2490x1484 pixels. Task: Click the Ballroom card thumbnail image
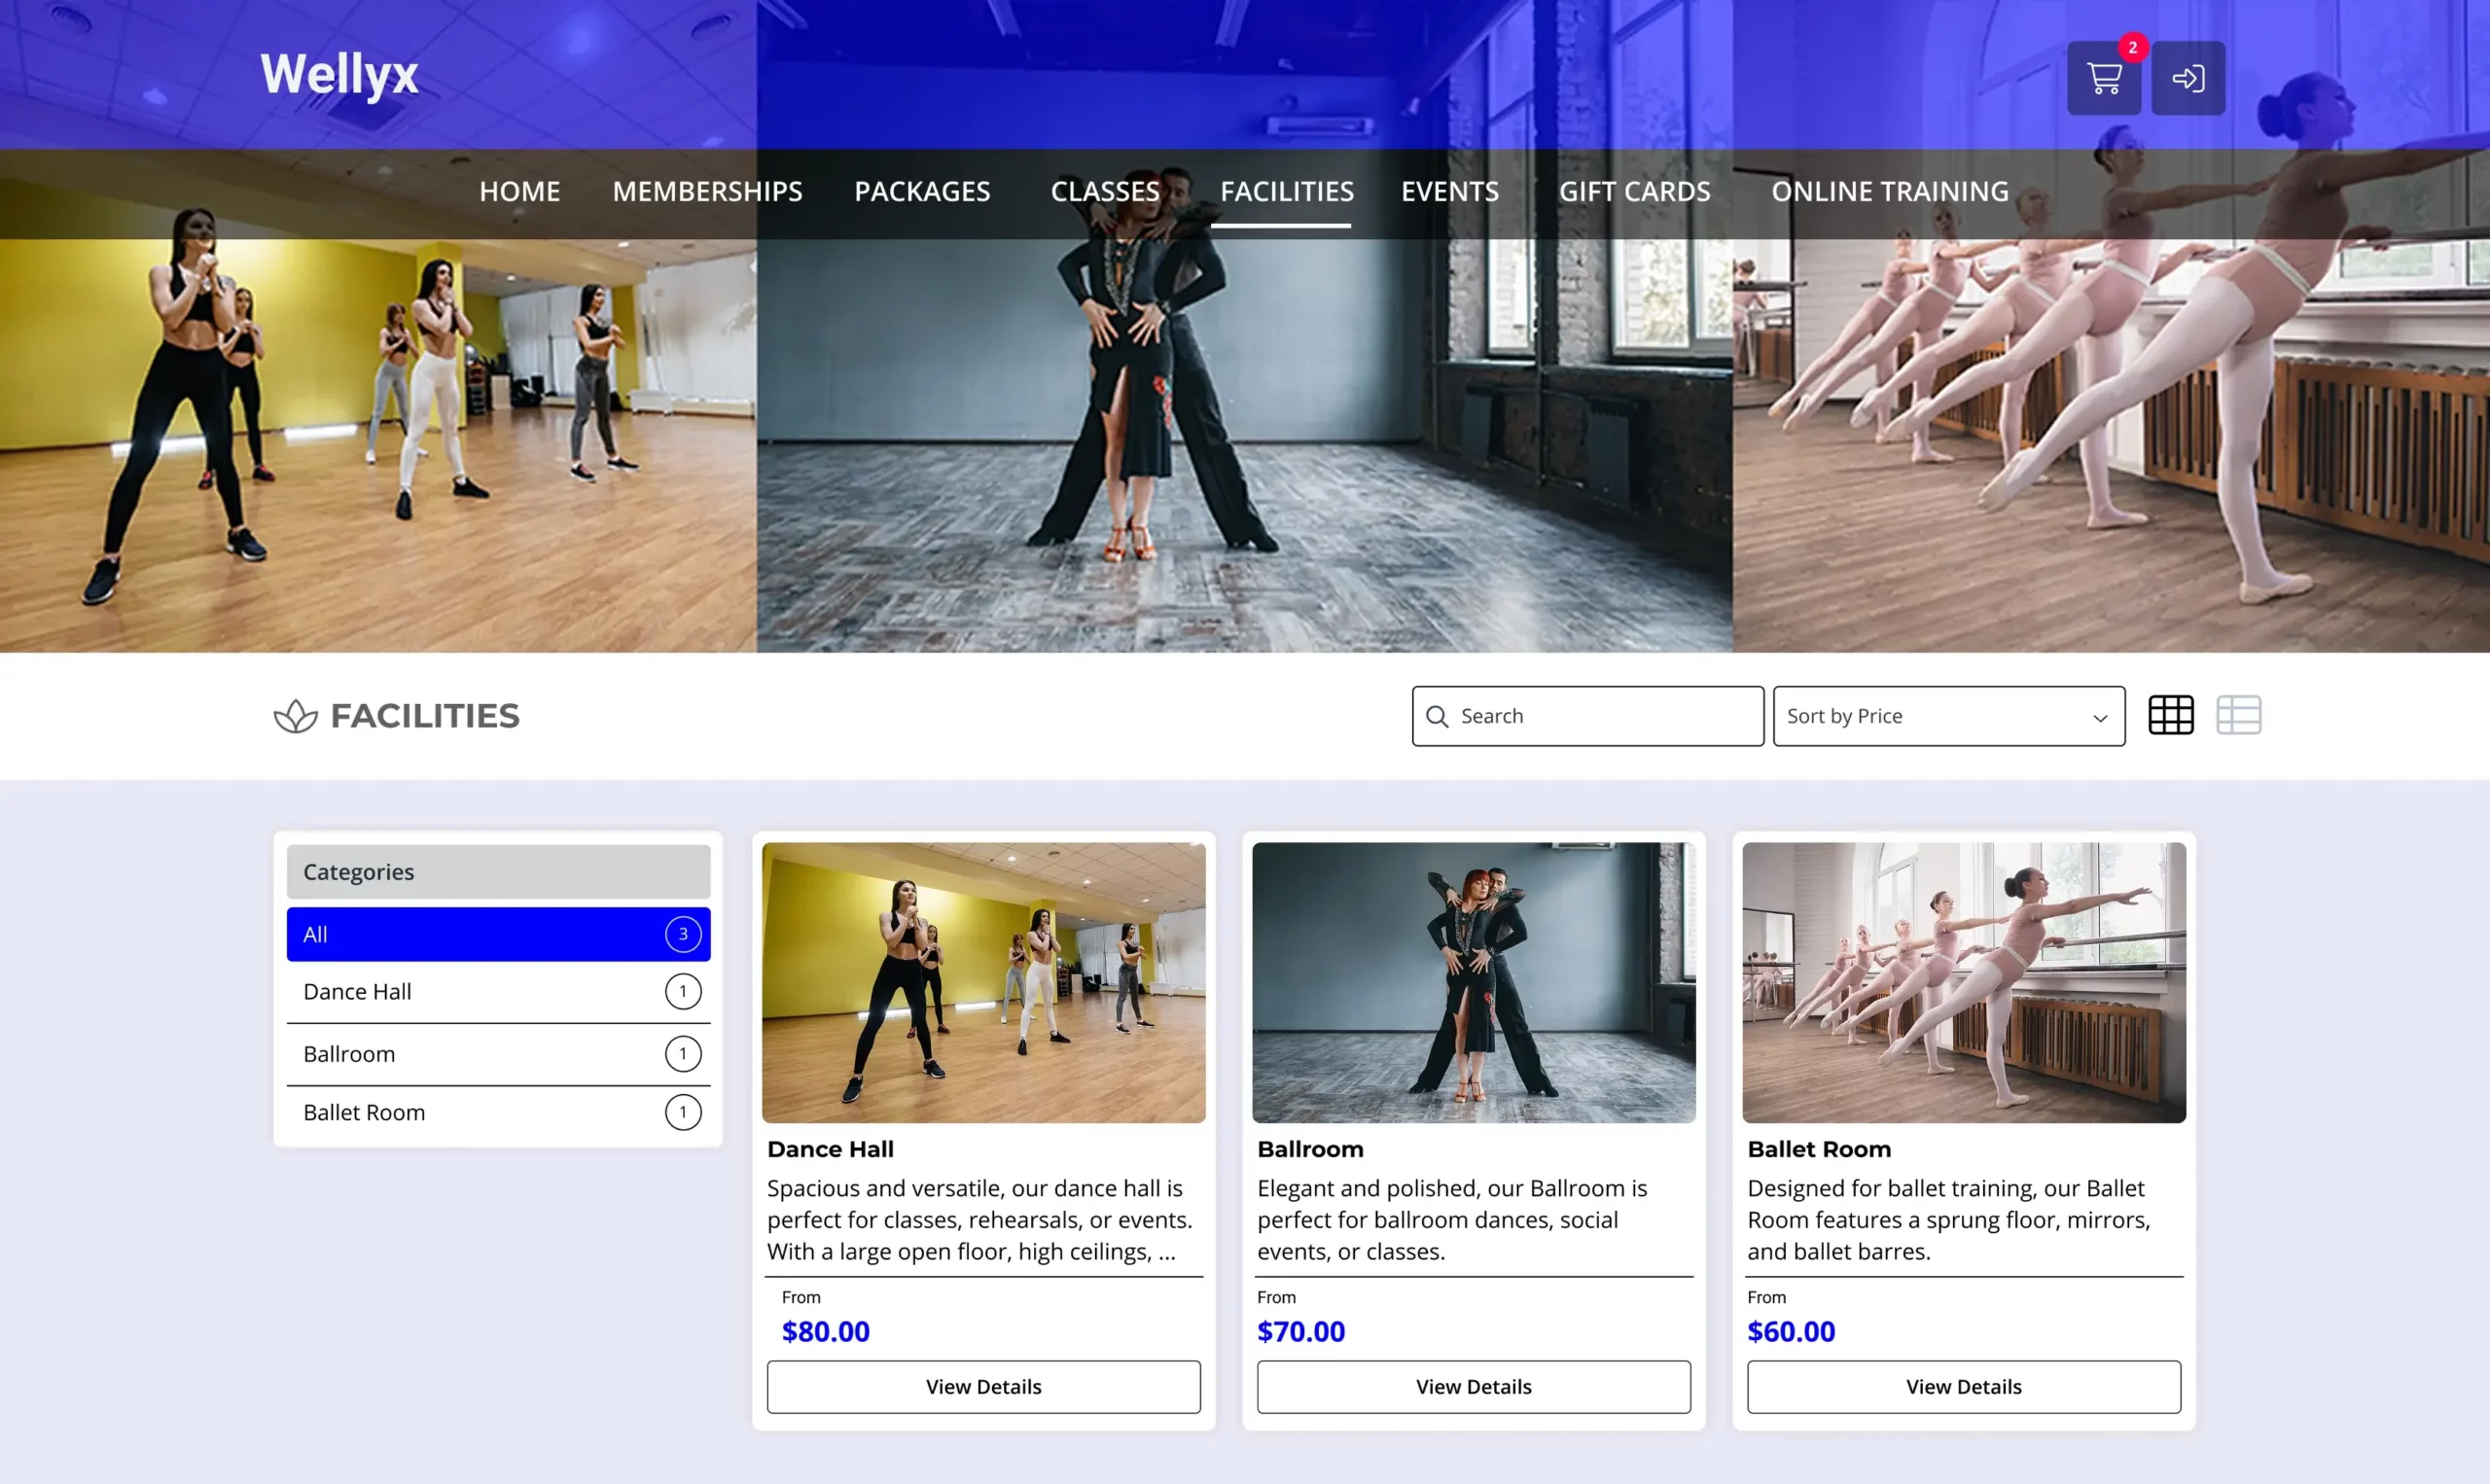1473,982
